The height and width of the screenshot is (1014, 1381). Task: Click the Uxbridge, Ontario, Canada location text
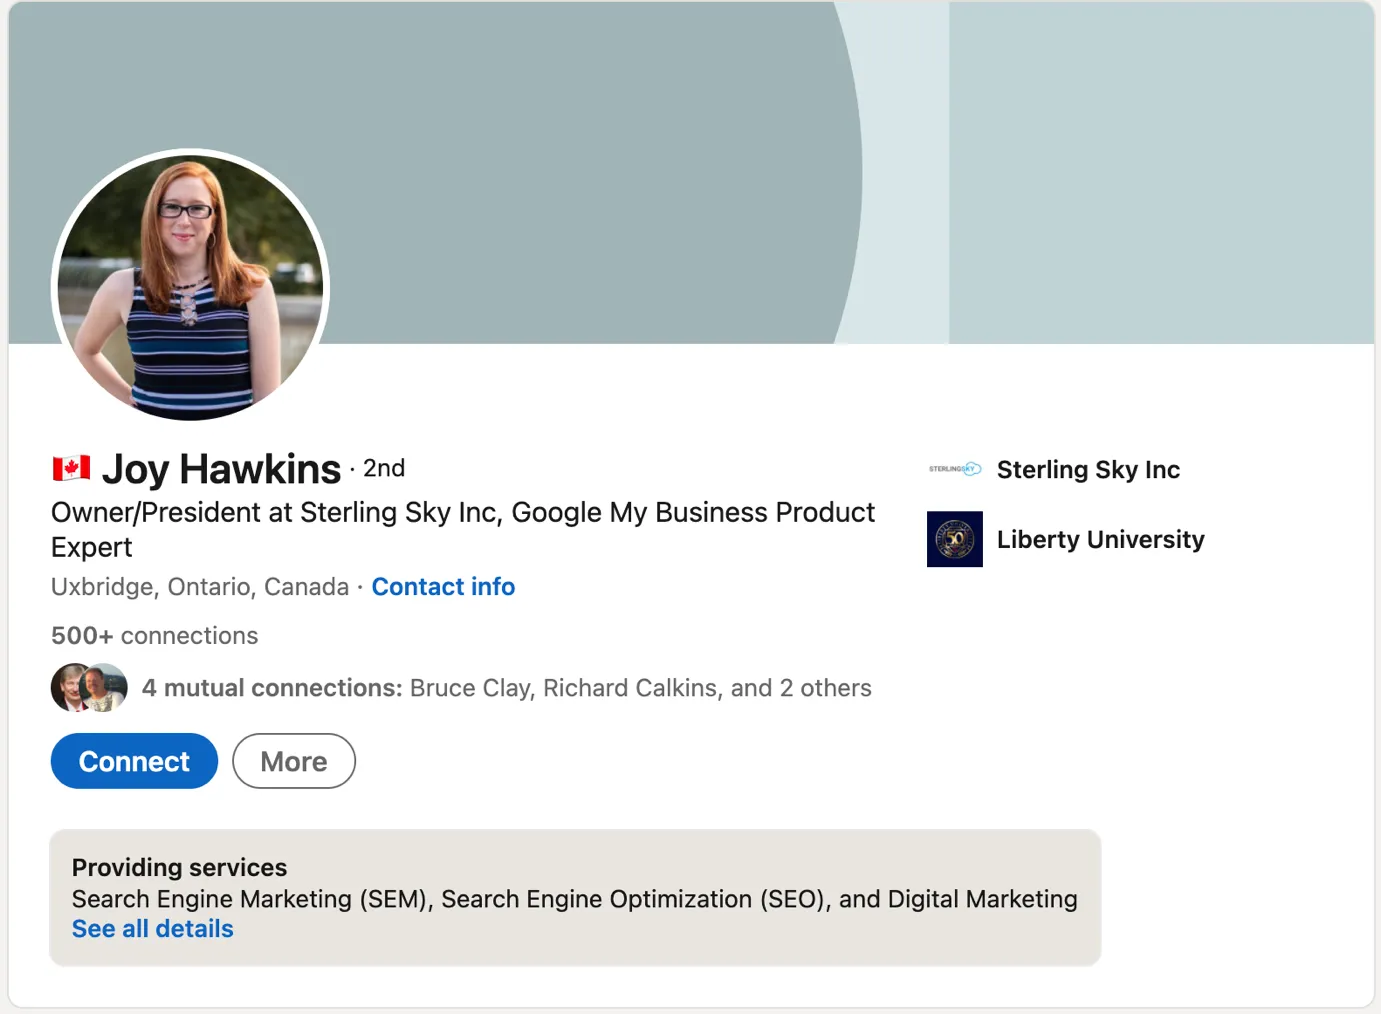(200, 587)
